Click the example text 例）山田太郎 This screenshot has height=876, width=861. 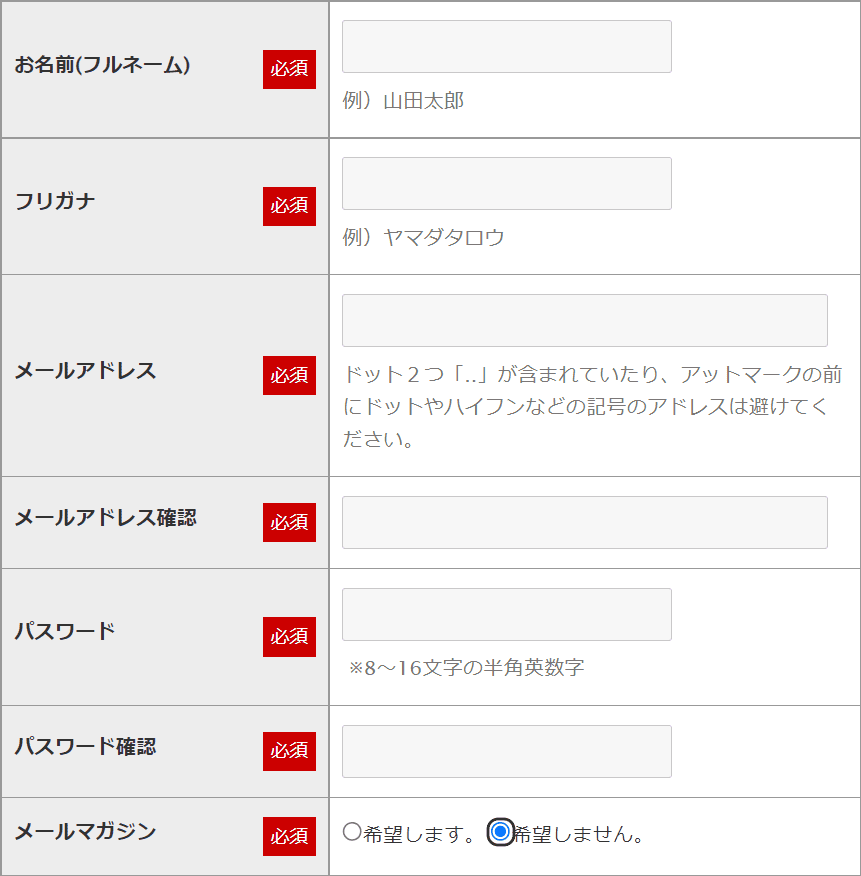403,101
